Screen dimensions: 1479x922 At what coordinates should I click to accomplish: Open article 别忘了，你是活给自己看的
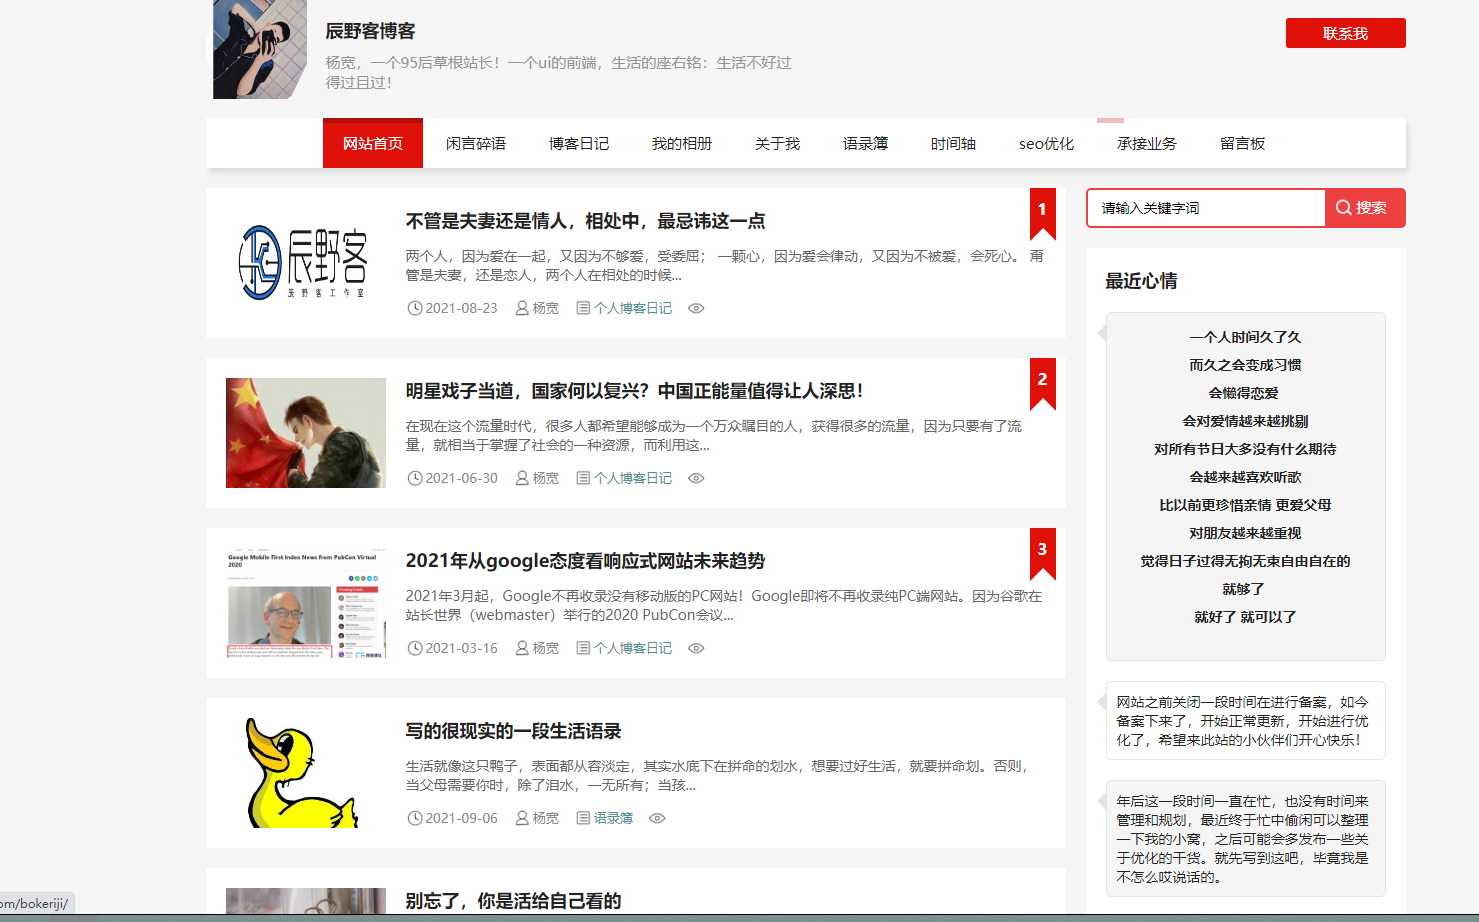tap(513, 901)
